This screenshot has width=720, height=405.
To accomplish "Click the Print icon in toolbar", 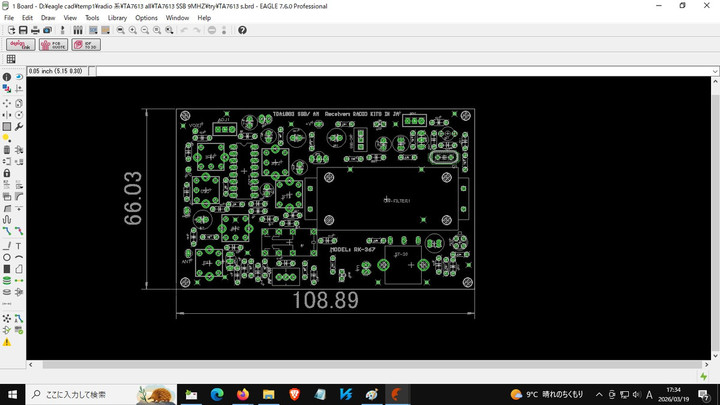I will pyautogui.click(x=35, y=30).
